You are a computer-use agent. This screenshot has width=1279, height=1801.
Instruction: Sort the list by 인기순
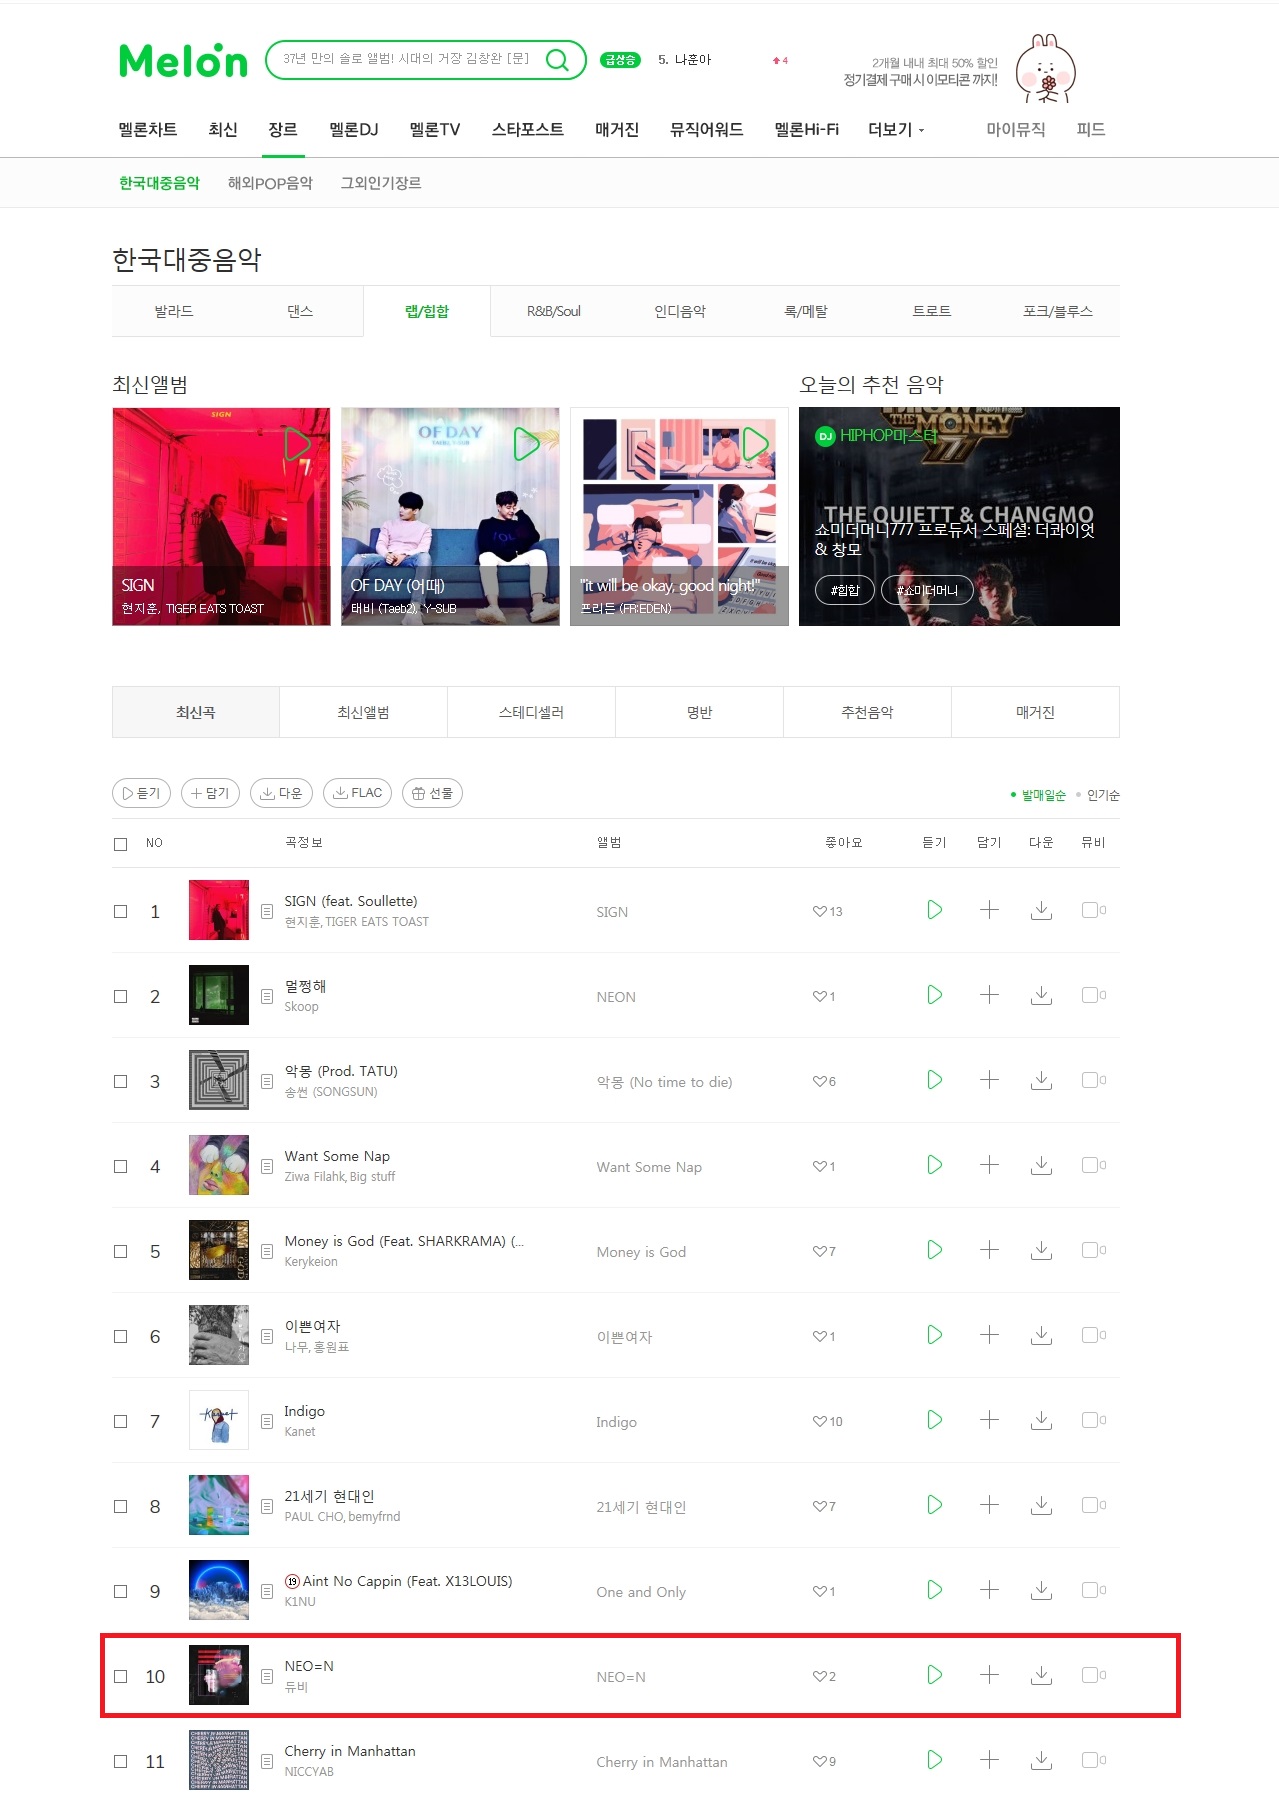pos(1103,795)
